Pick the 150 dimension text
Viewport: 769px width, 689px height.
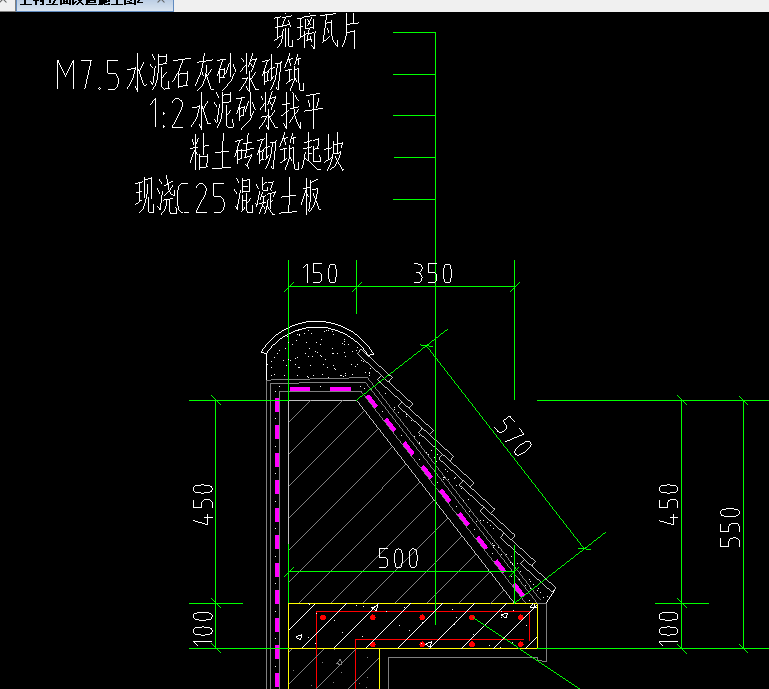[x=320, y=274]
